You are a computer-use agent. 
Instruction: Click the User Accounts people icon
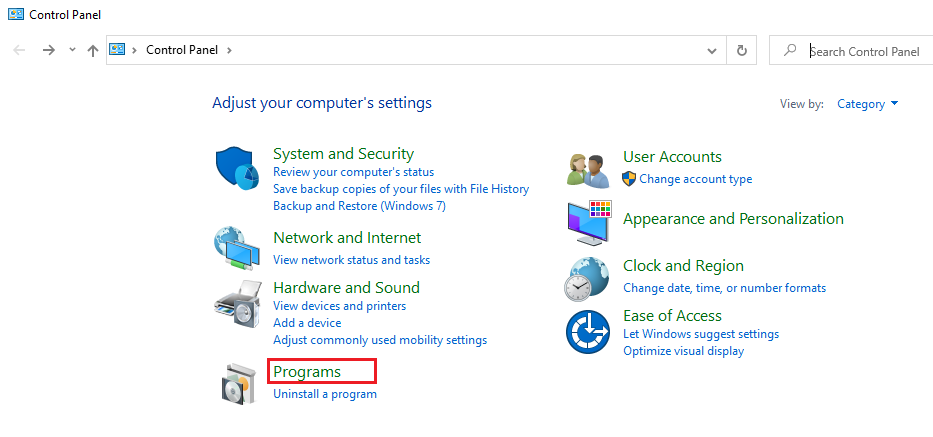point(587,170)
